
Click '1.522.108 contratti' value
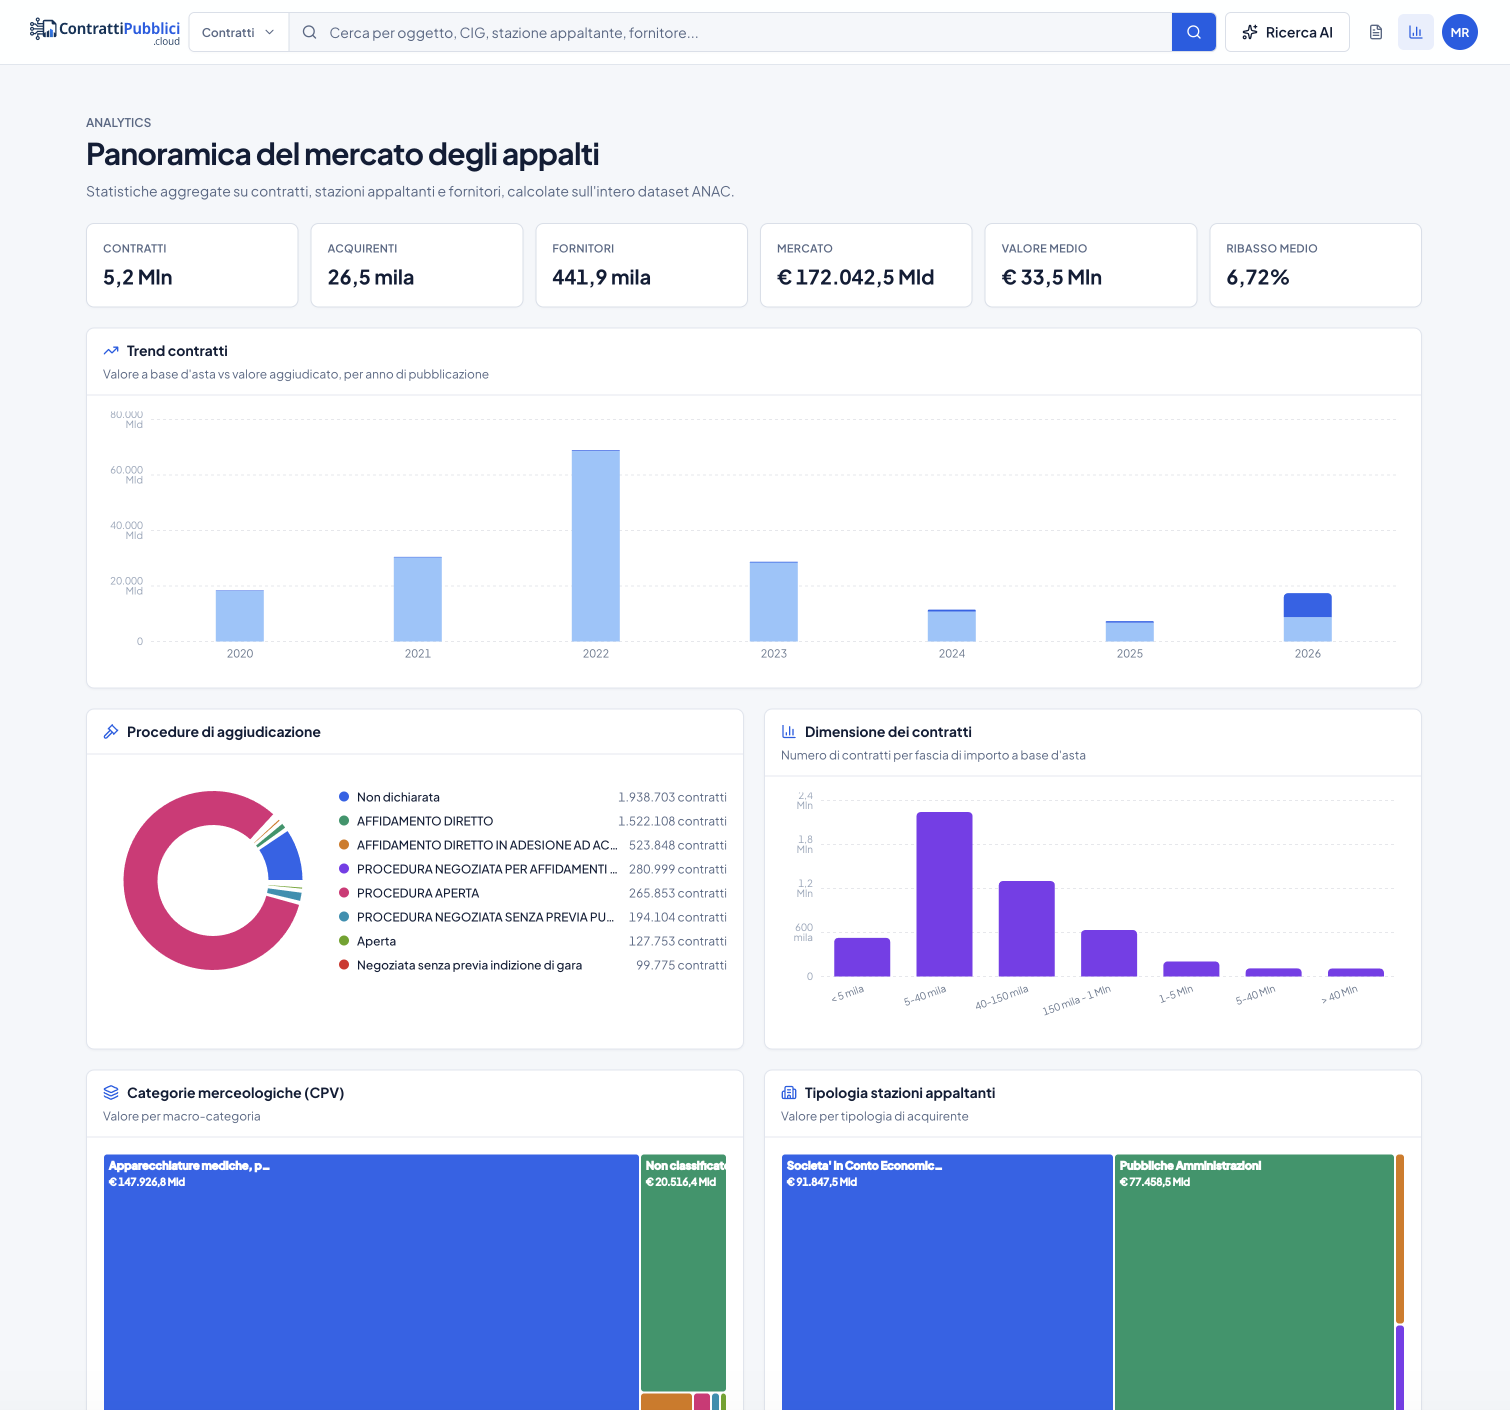(672, 821)
